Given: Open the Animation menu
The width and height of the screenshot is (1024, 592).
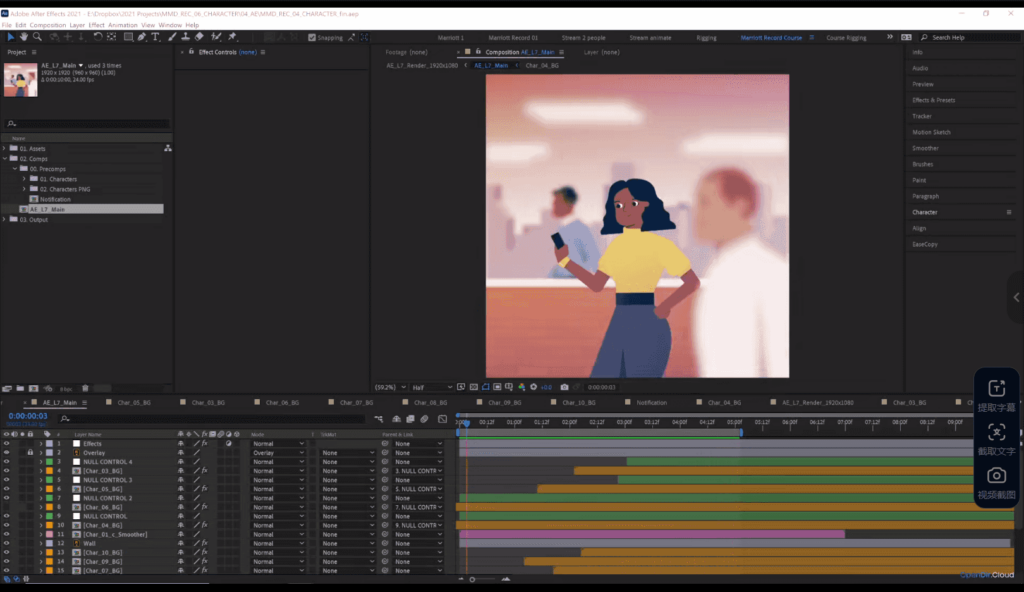Looking at the screenshot, I should (123, 25).
